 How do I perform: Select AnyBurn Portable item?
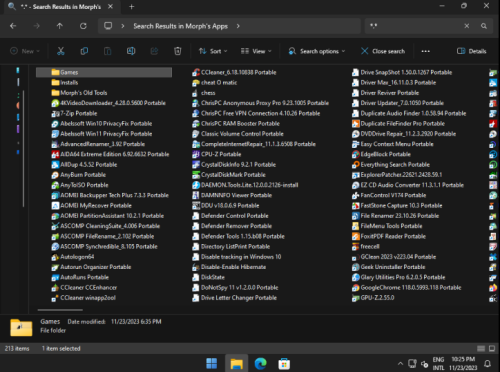(79, 175)
